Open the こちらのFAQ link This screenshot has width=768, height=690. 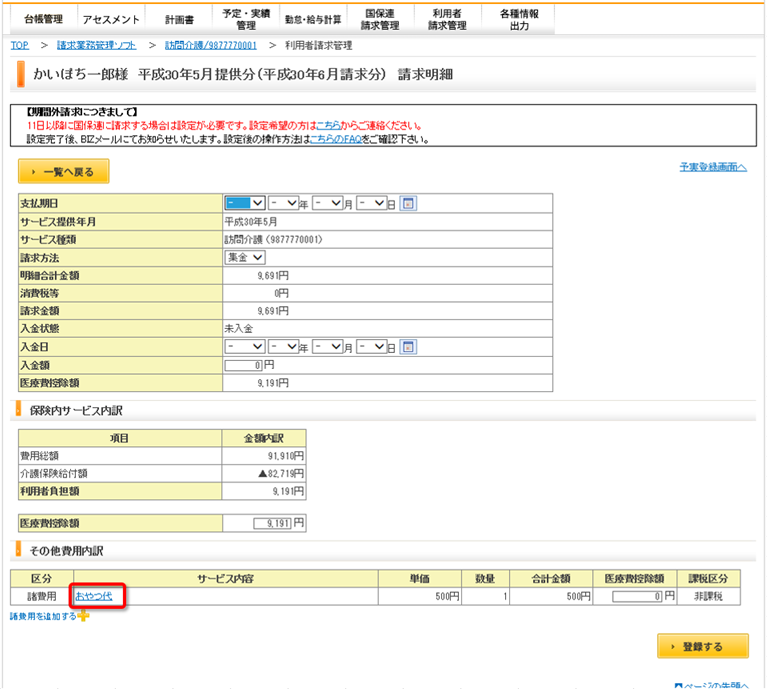pos(336,140)
